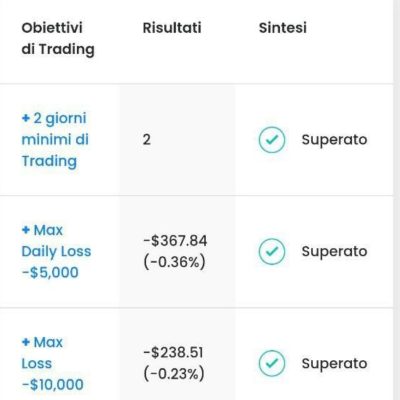This screenshot has width=400, height=400.
Task: Click green checkmark in Max Loss row
Action: click(272, 363)
